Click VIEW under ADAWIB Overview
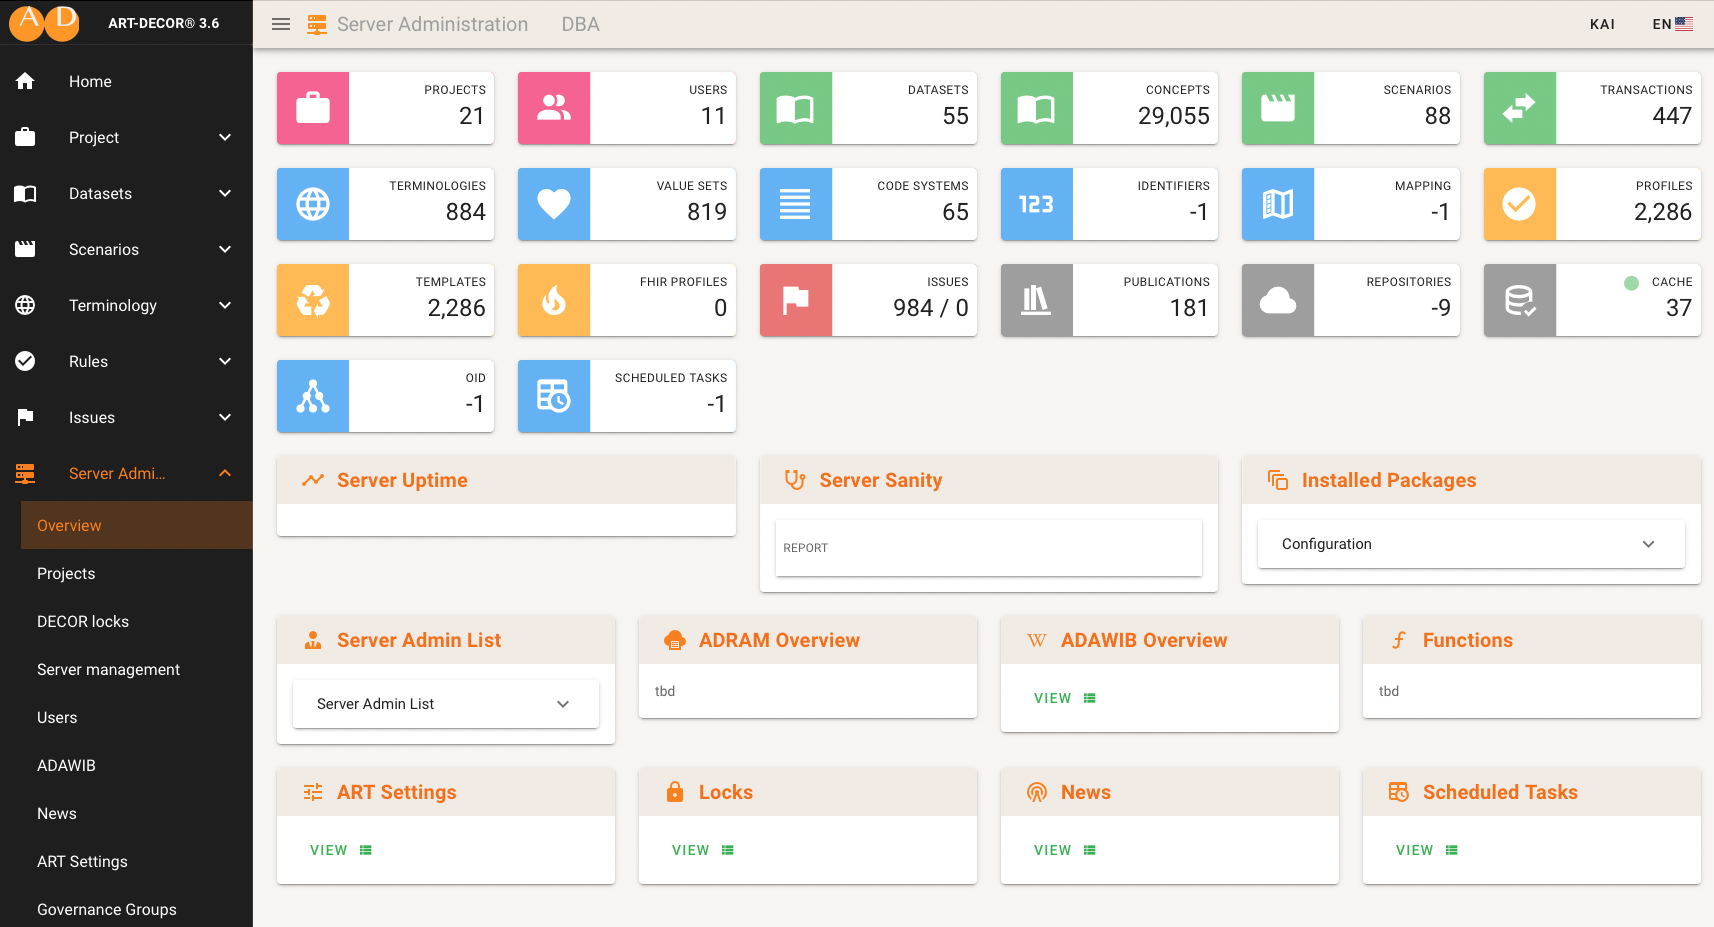 click(1064, 698)
